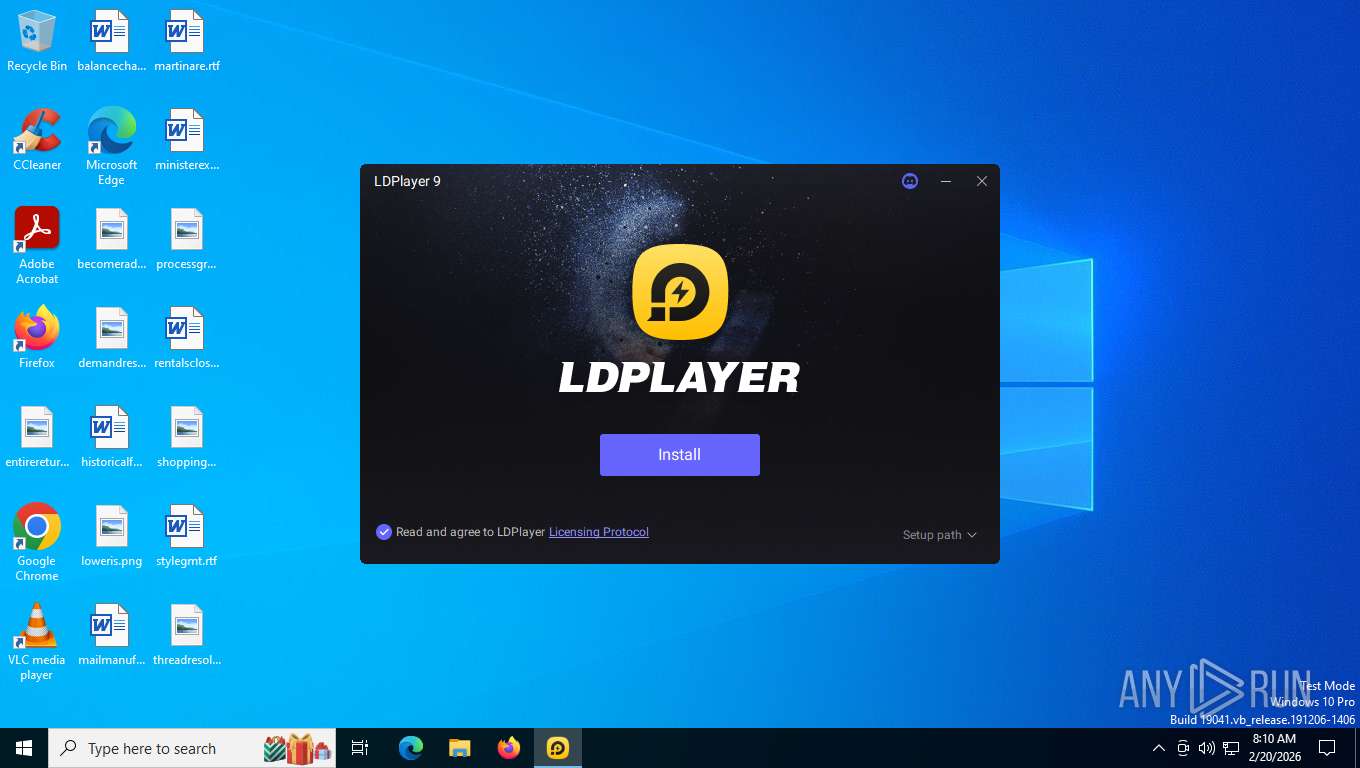Viewport: 1360px width, 768px height.
Task: Close the LDPlayer 9 installer window
Action: (982, 181)
